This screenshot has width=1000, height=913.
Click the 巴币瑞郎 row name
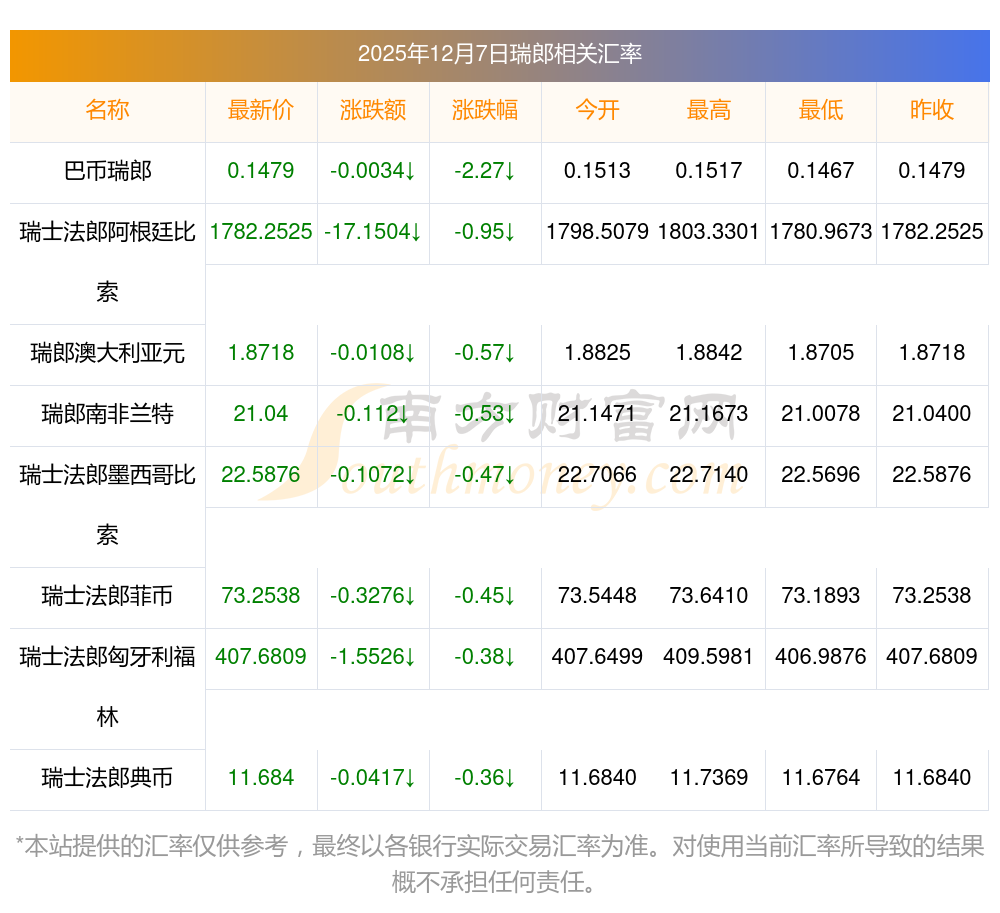pyautogui.click(x=107, y=171)
